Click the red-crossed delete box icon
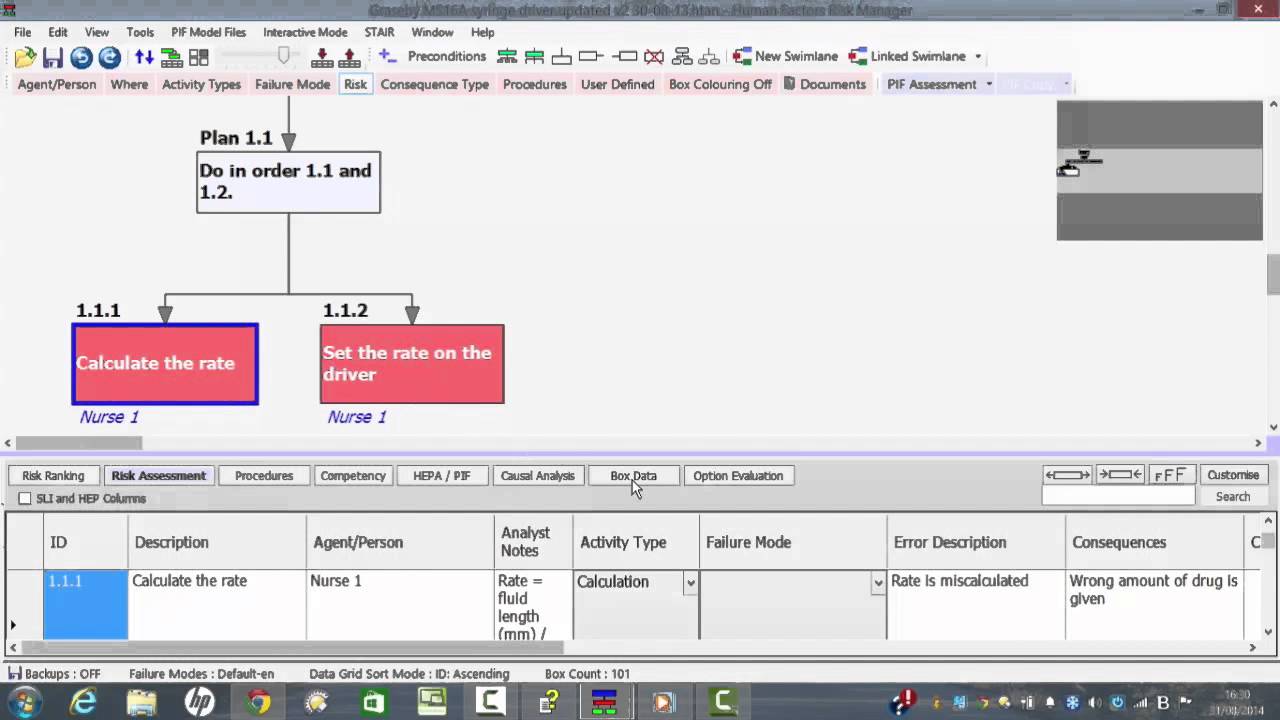Image resolution: width=1280 pixels, height=720 pixels. click(x=654, y=56)
